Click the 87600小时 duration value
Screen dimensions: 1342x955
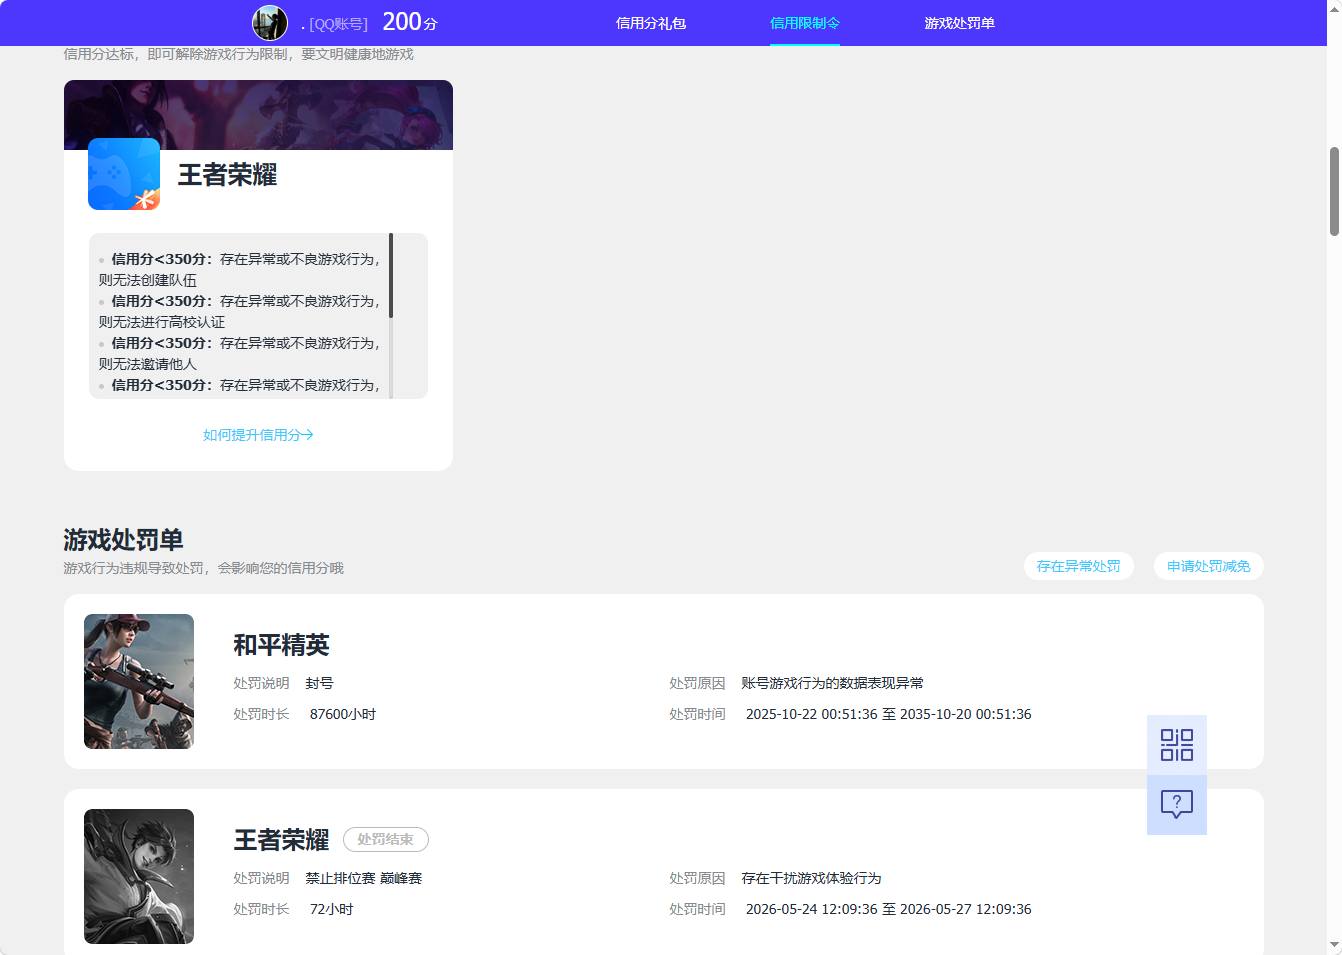tap(343, 714)
